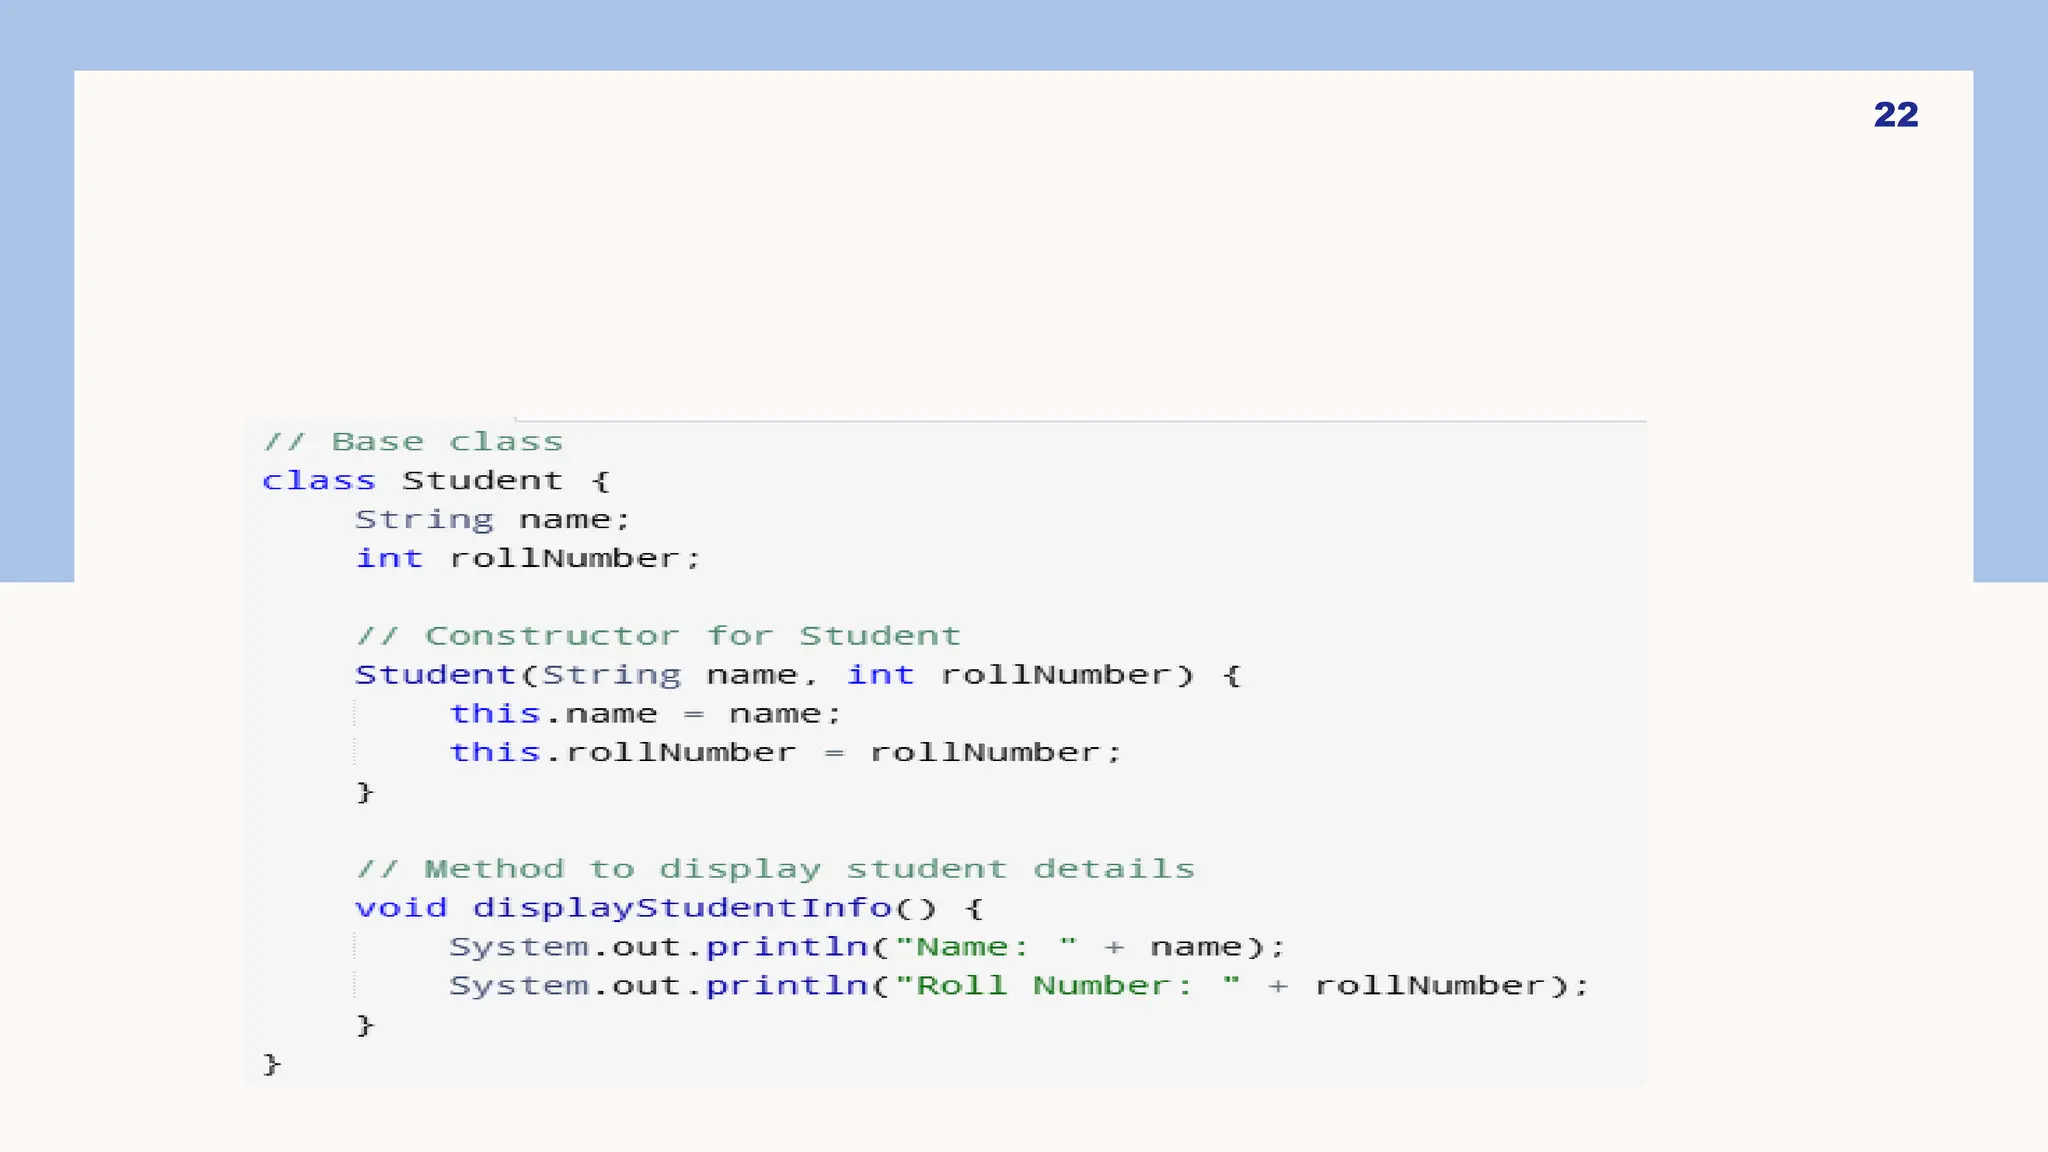This screenshot has height=1152, width=2048.
Task: Click the displayStudentInfo method name
Action: [681, 908]
